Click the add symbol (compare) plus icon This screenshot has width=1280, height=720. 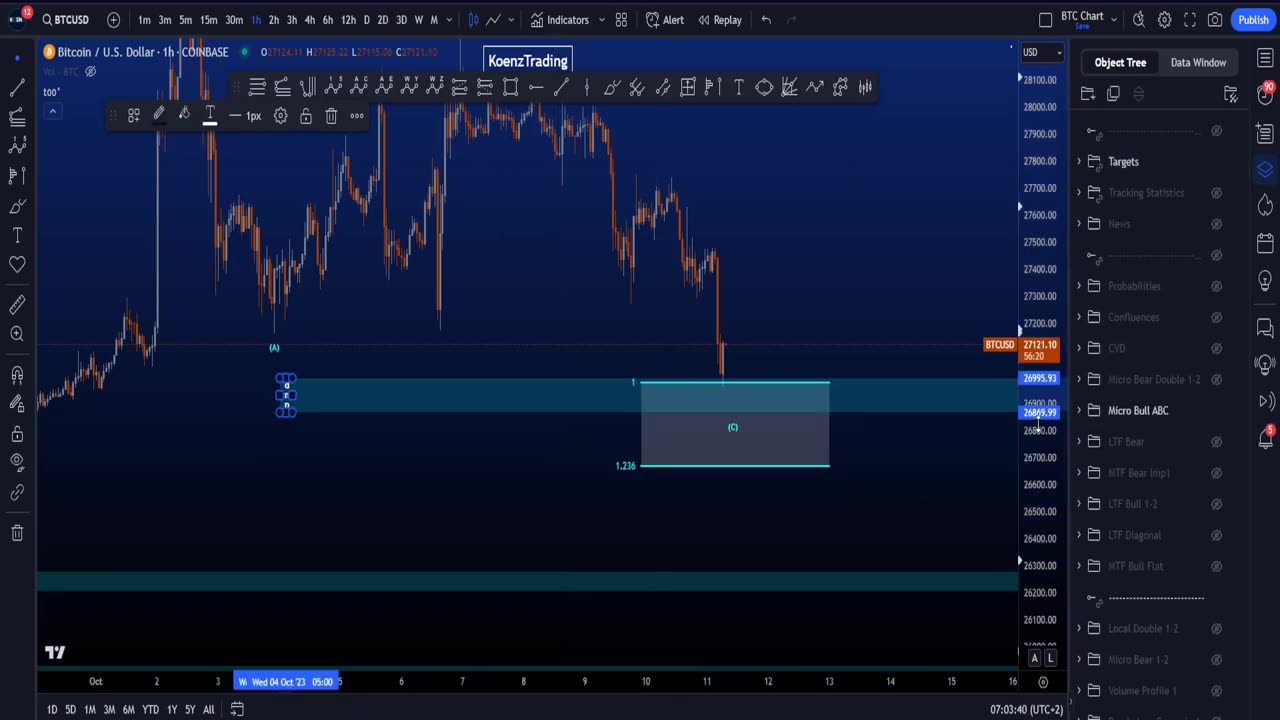coord(113,20)
